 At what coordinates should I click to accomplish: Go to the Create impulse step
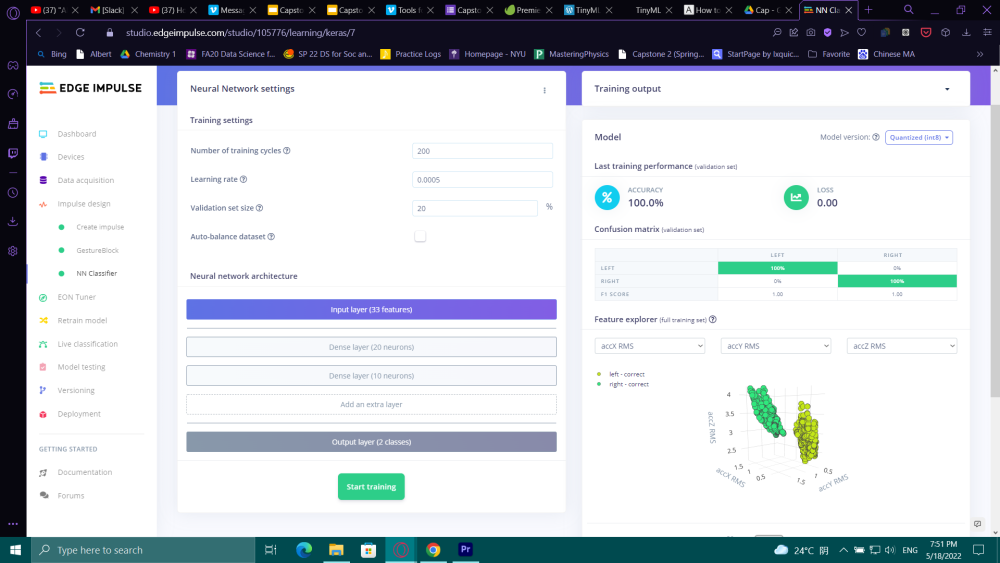click(x=100, y=227)
